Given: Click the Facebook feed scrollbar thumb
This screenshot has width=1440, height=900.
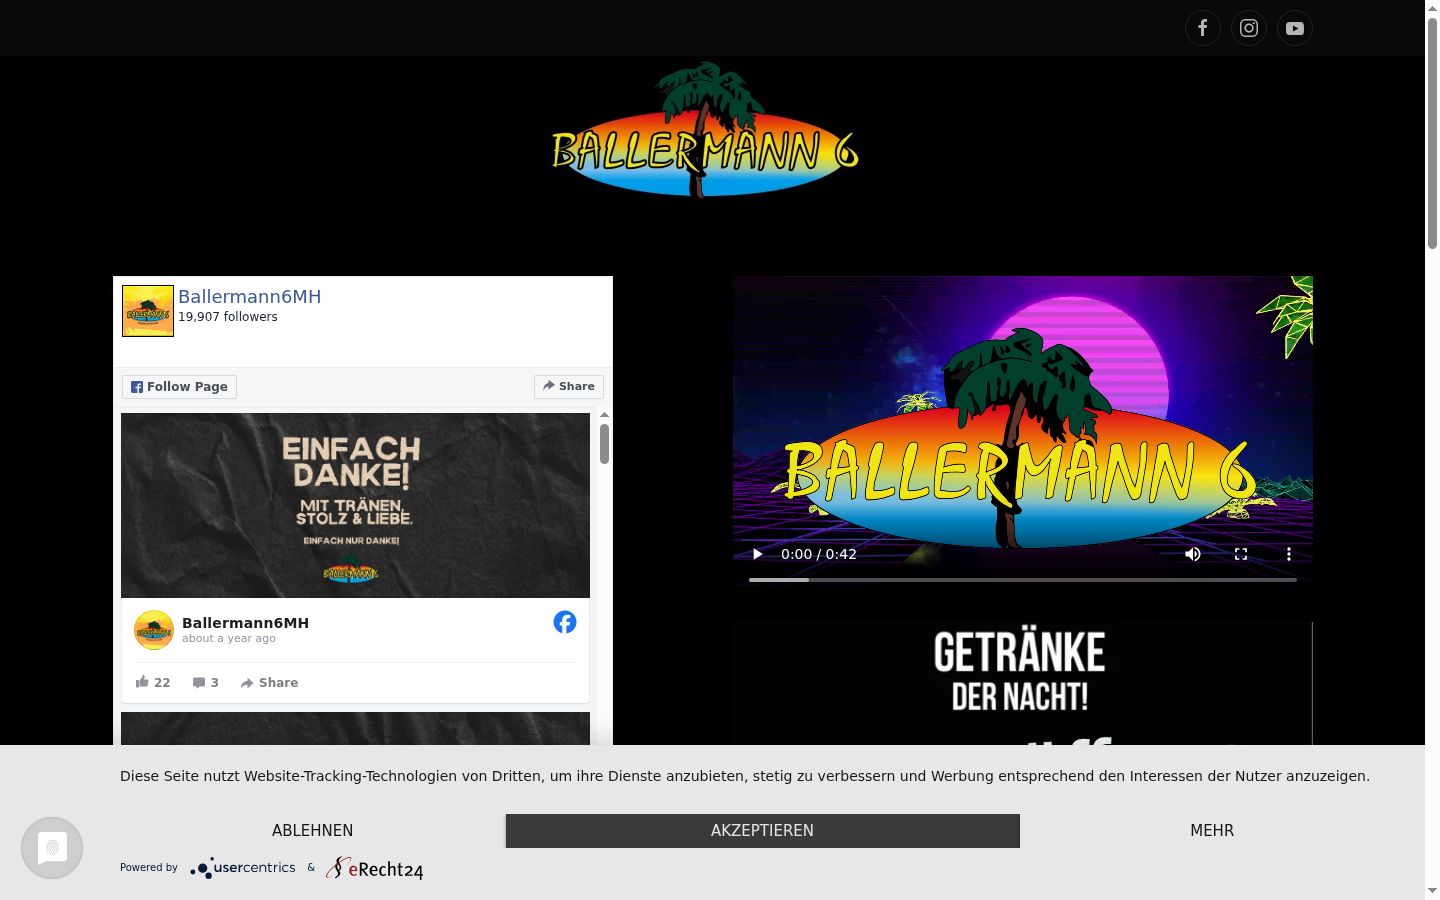Looking at the screenshot, I should point(604,444).
